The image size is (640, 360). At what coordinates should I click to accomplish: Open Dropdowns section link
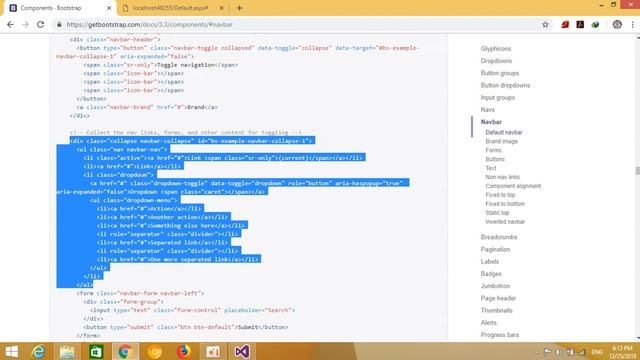496,61
